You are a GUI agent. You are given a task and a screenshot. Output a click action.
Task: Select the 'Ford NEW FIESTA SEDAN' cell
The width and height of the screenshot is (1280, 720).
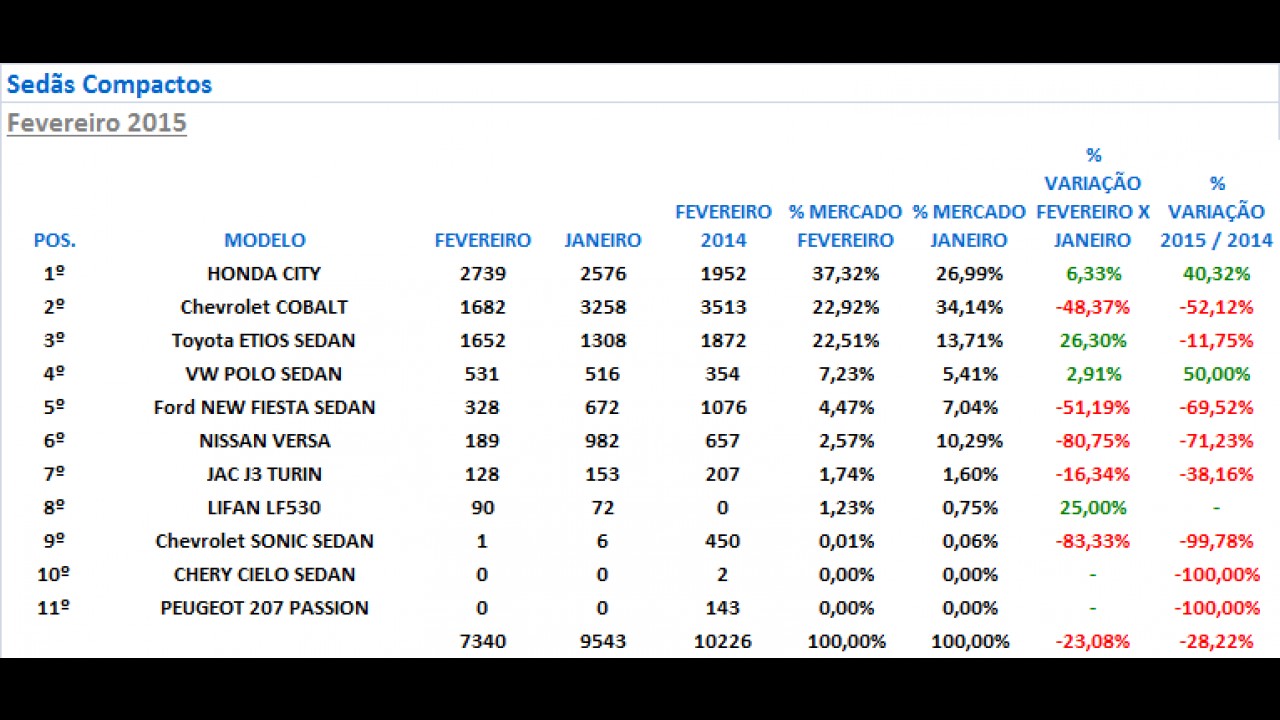[264, 408]
